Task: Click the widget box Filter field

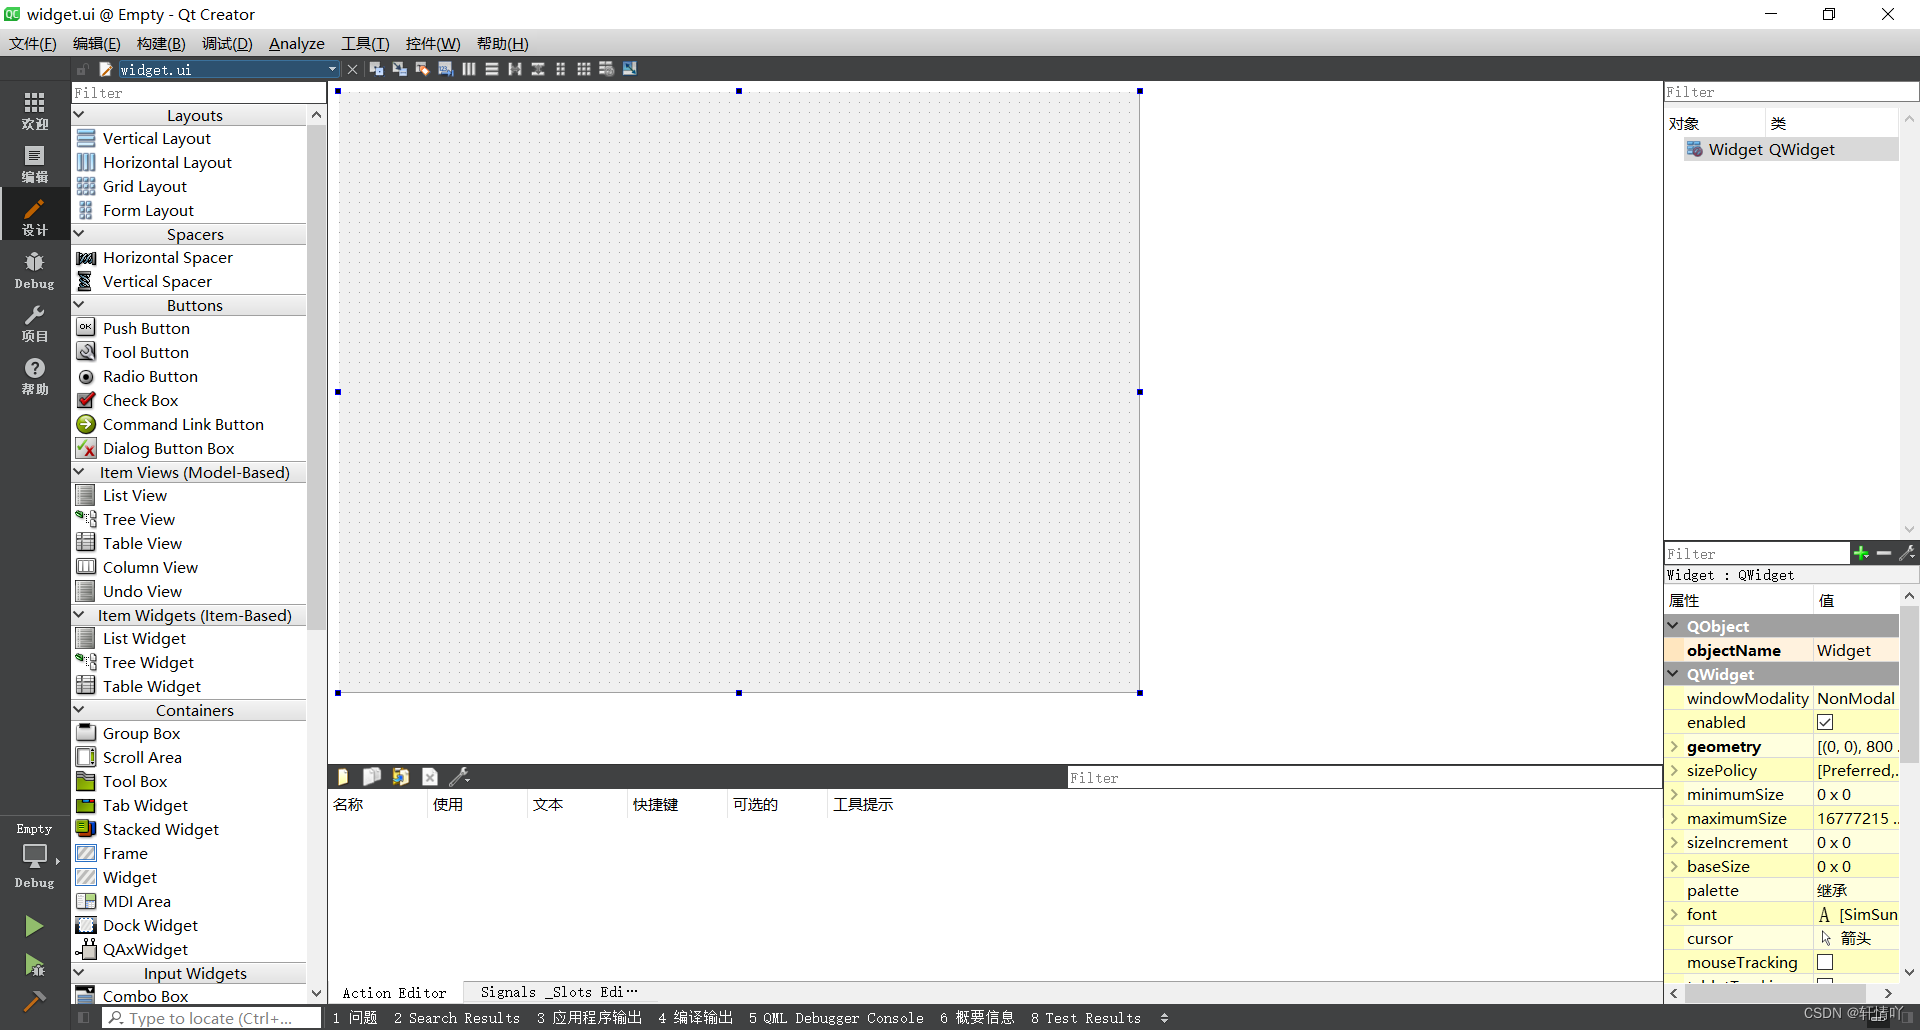Action: 199,93
